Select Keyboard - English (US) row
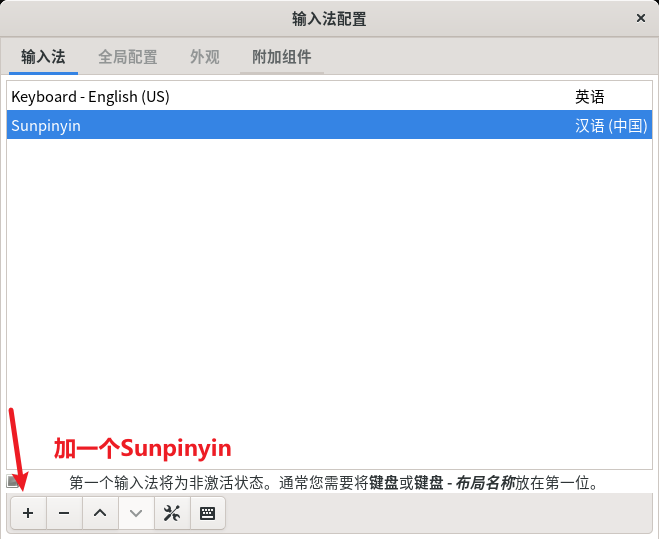659x539 pixels. point(329,97)
